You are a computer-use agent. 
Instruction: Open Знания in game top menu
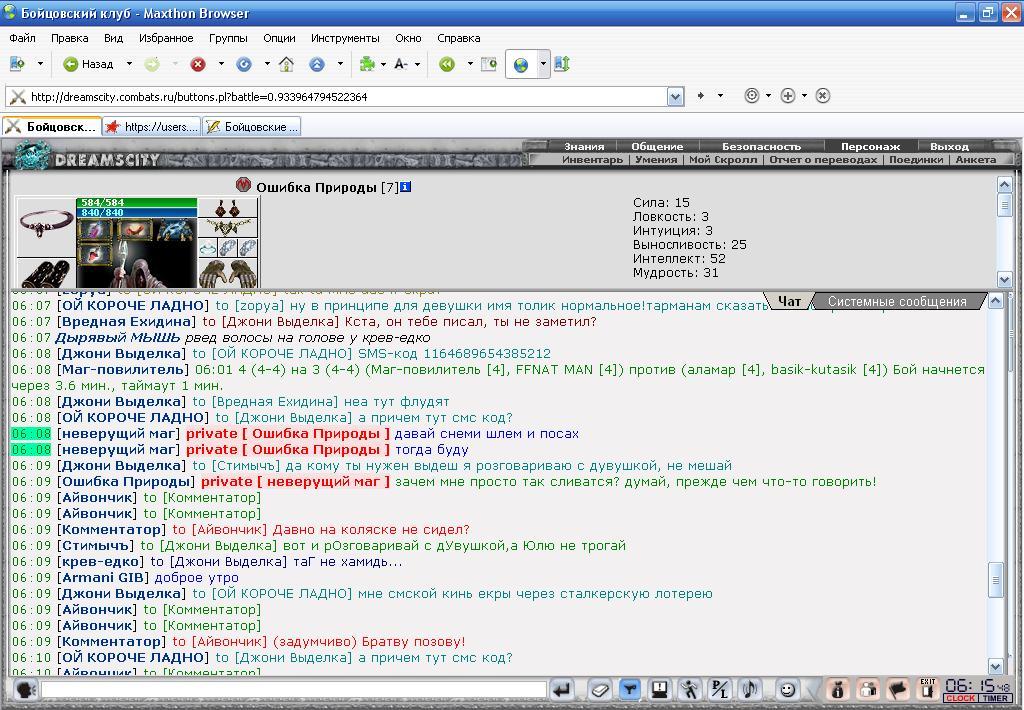[x=584, y=146]
